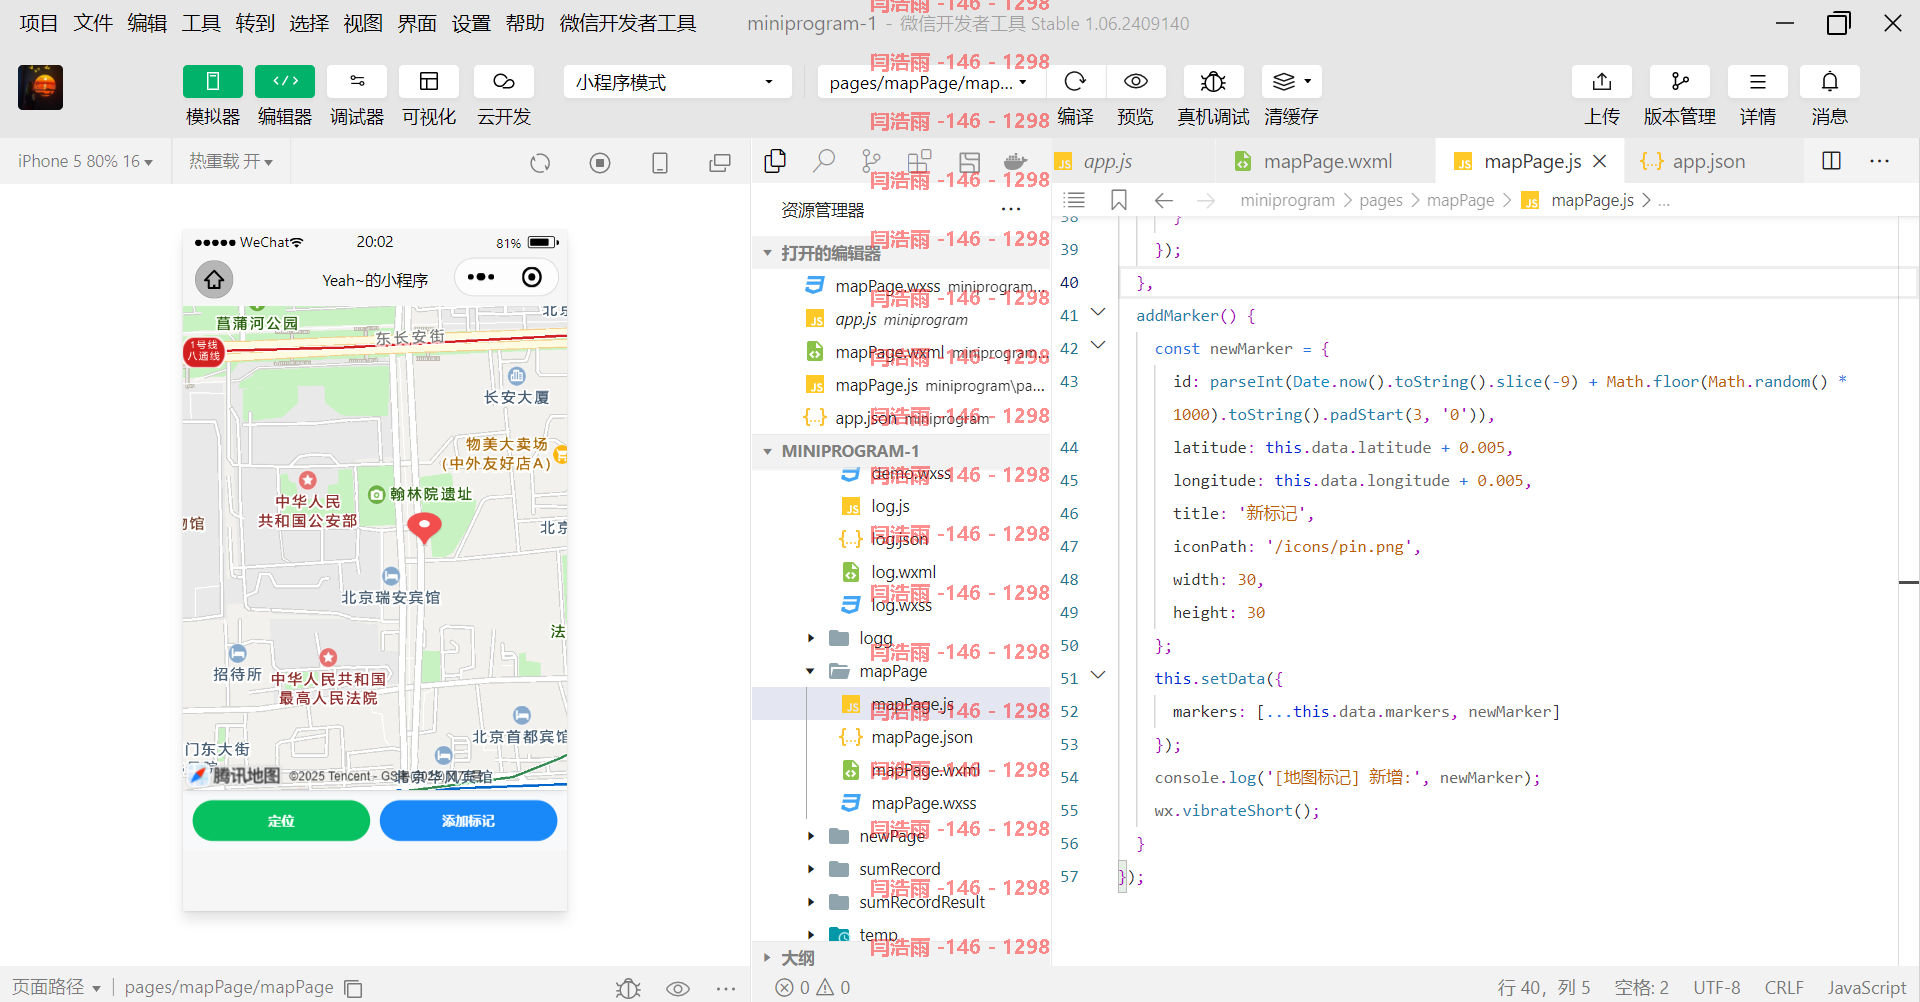Viewport: 1920px width, 1002px height.
Task: Click the split editor icon
Action: point(1832,161)
